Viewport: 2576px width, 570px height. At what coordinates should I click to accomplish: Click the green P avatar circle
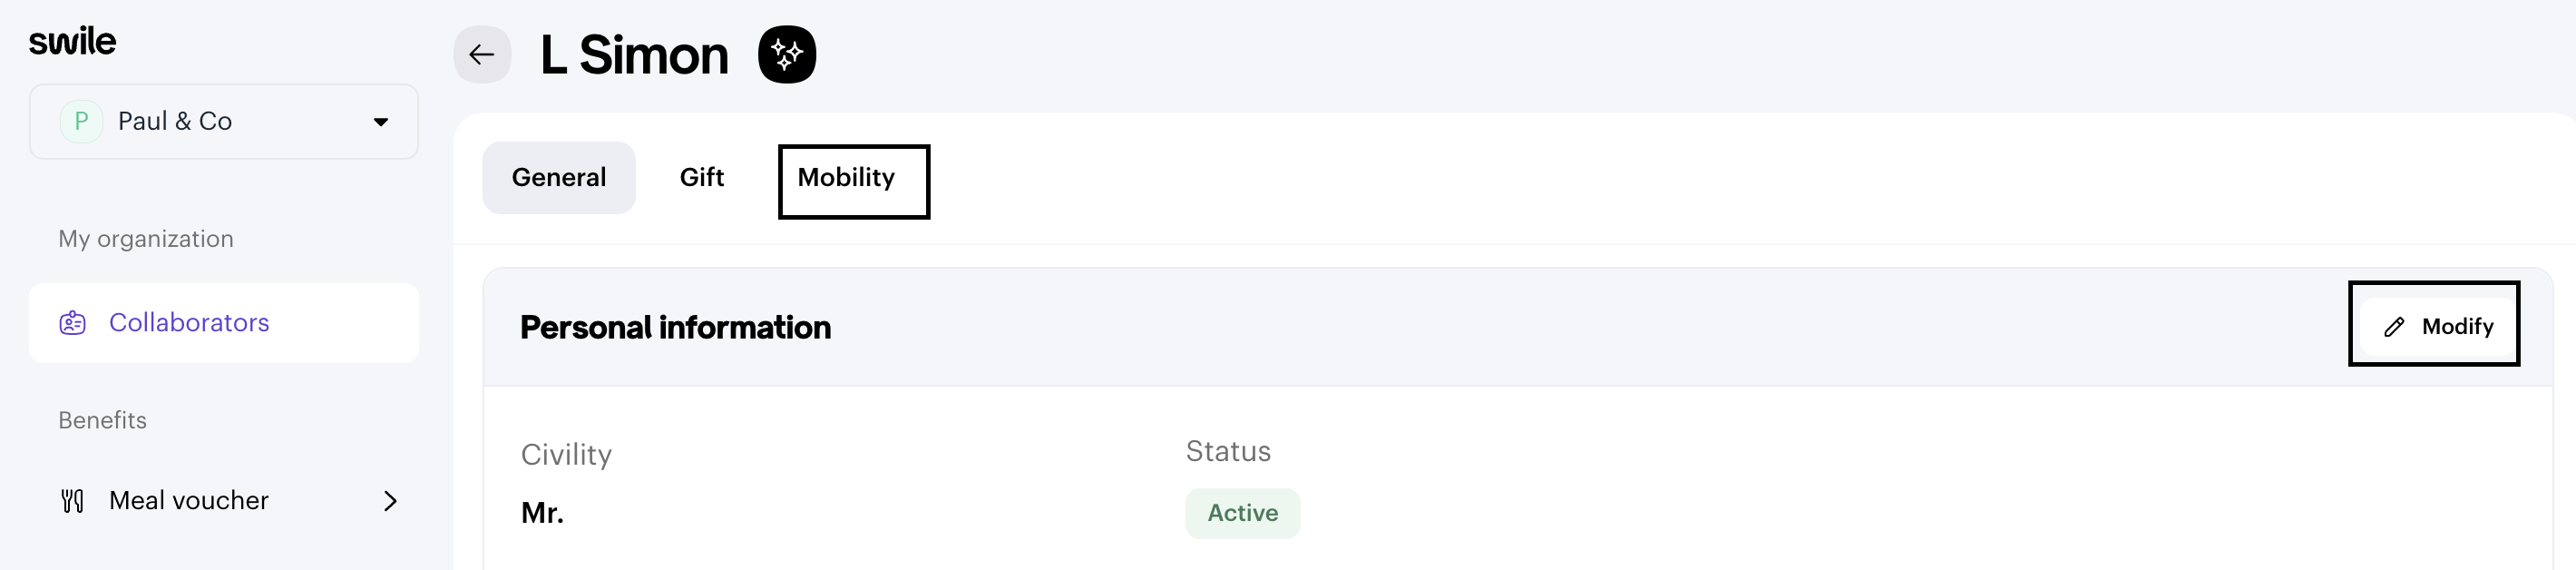click(x=81, y=122)
